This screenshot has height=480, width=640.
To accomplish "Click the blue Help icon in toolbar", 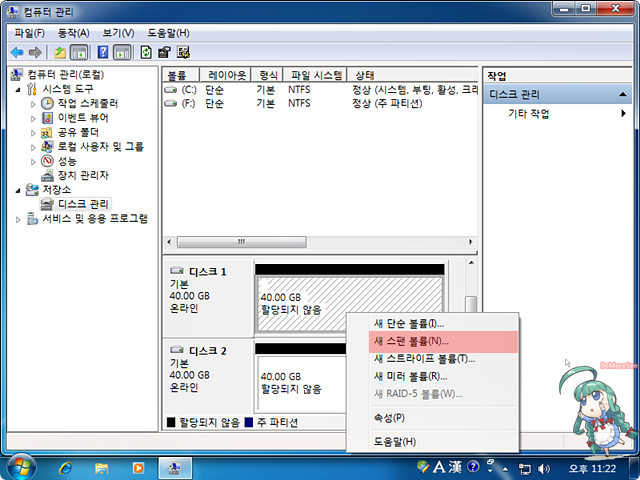I will 102,52.
